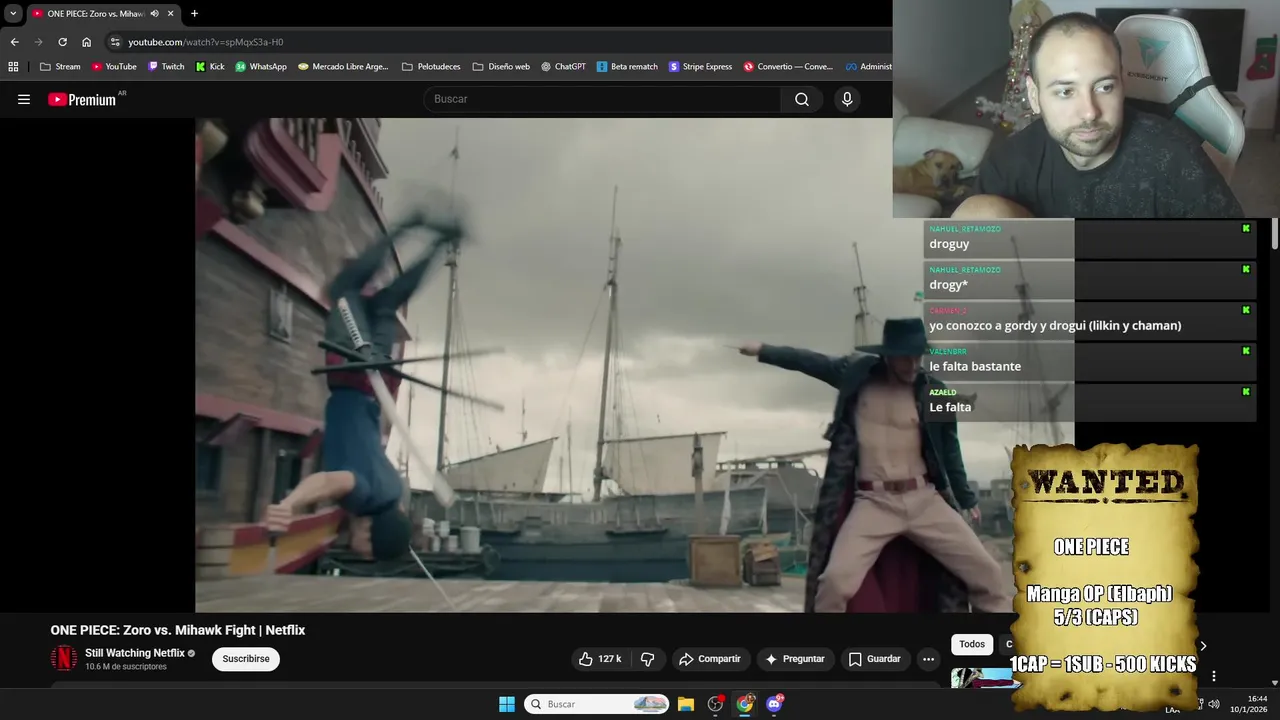Open Discord from the taskbar
Viewport: 1280px width, 720px height.
775,704
